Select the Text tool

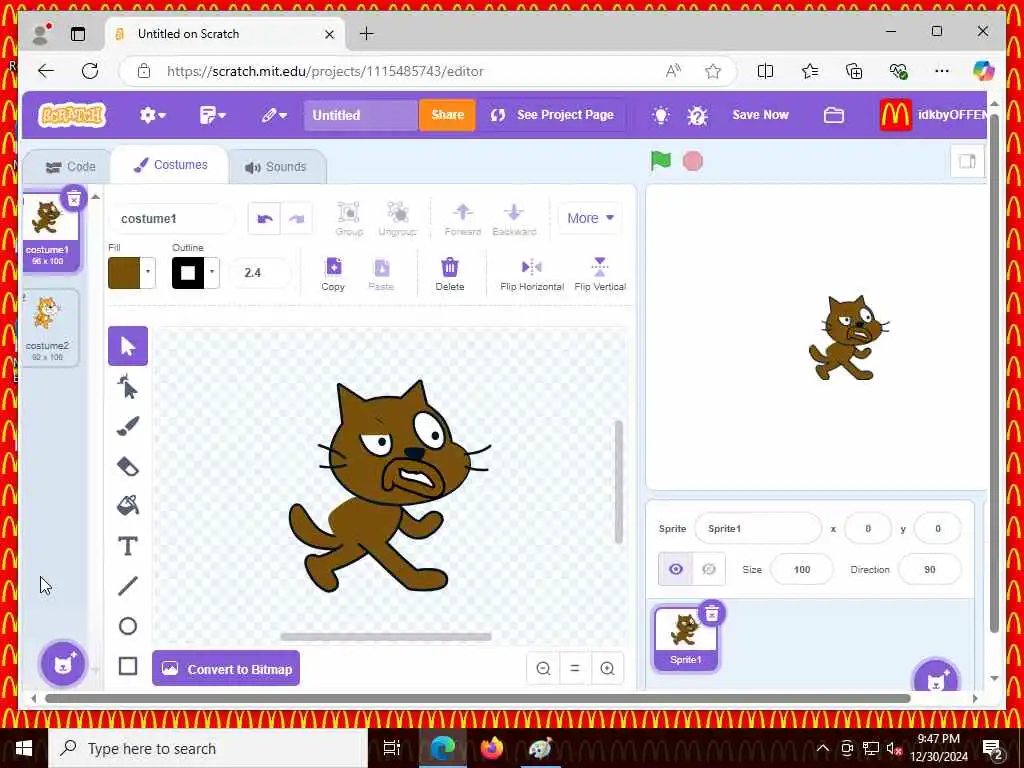(x=127, y=546)
